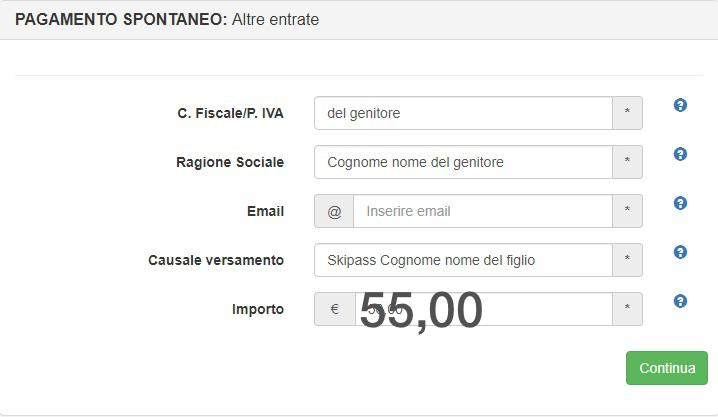
Task: Click help icon for Causale versamento
Action: [680, 252]
